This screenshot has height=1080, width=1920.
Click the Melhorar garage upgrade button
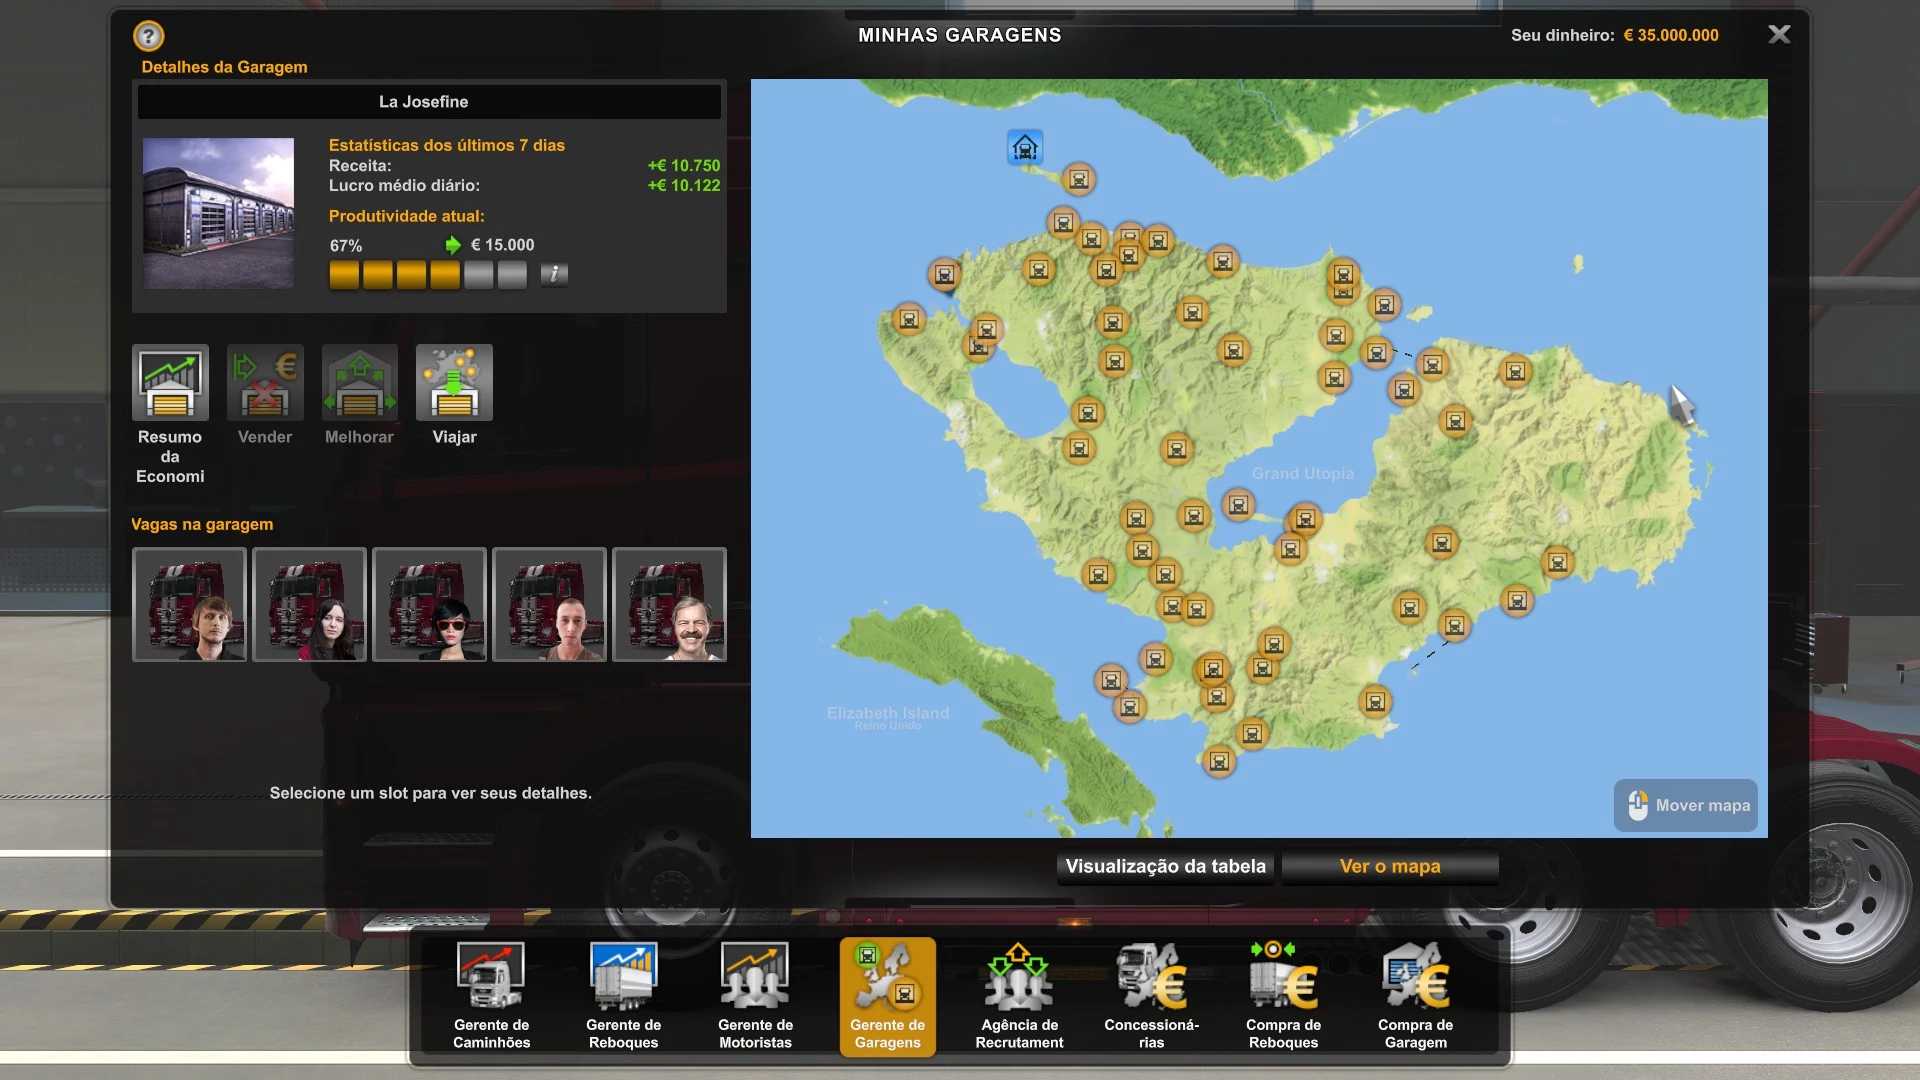pos(359,383)
